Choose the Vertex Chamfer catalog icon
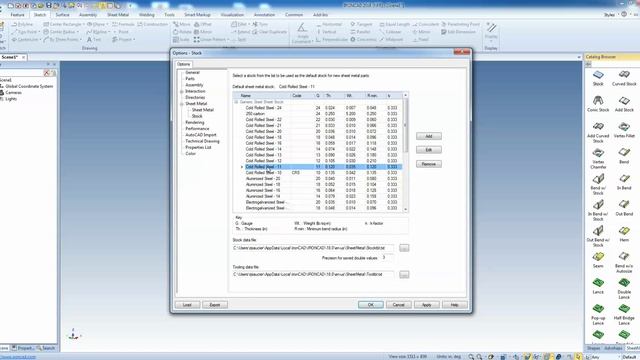Screen dimensions: 640x360 tap(598, 153)
